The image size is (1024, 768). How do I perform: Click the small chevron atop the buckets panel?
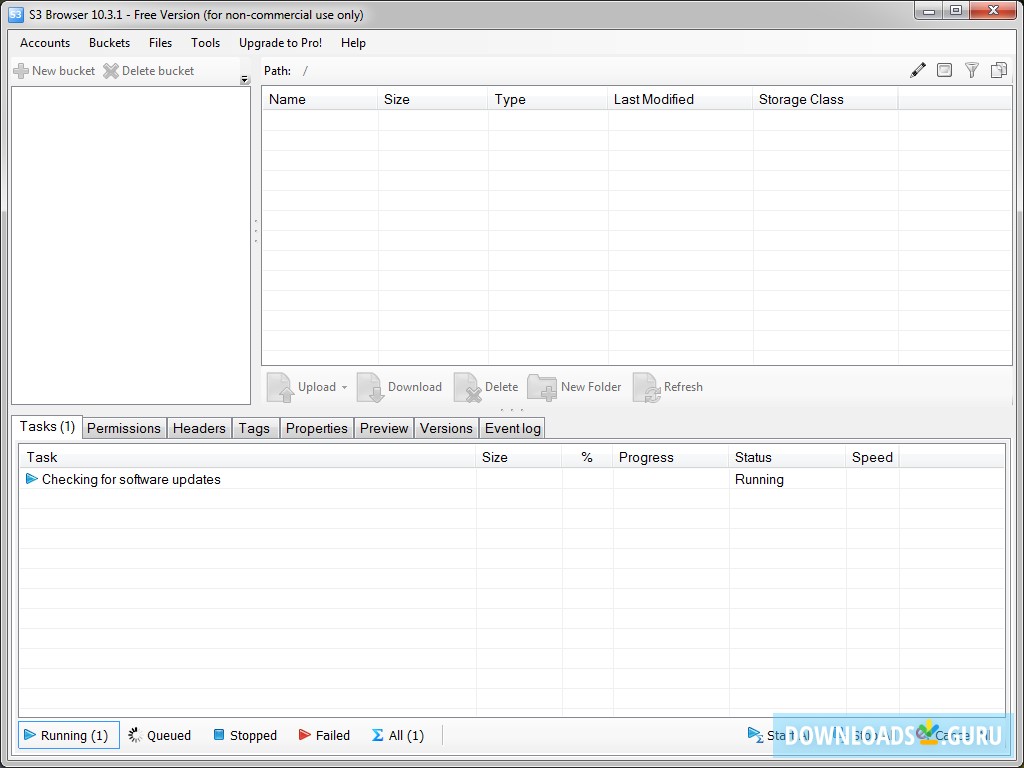click(x=244, y=78)
